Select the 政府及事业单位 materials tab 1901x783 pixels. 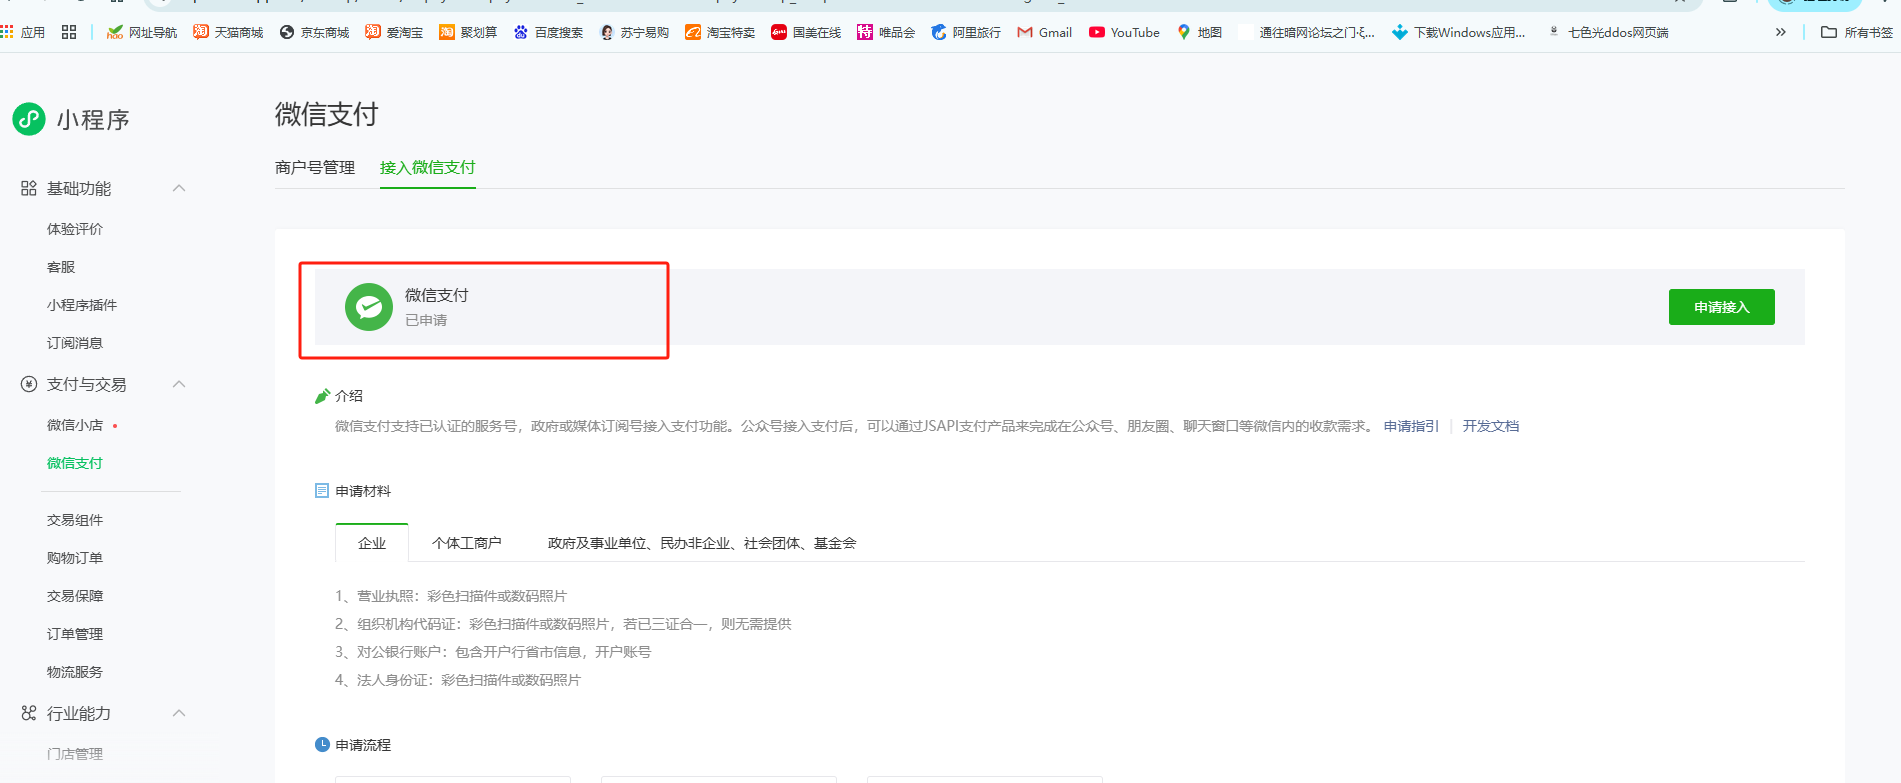[702, 543]
